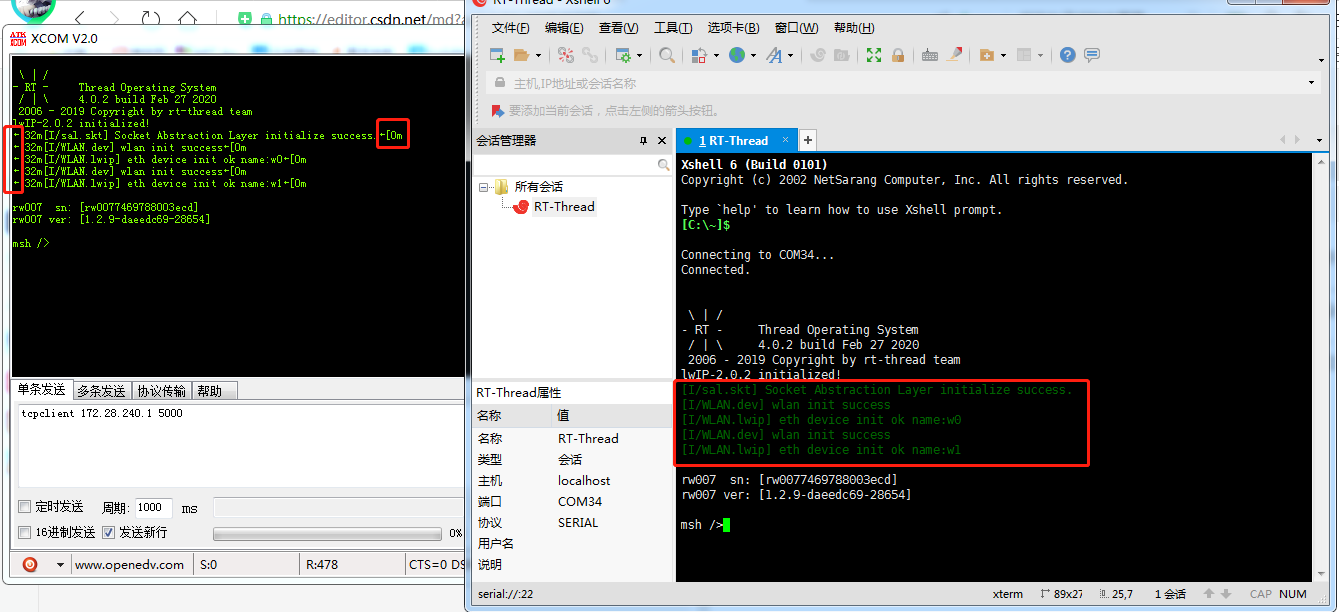Click the + button to open new session tab

(807, 140)
